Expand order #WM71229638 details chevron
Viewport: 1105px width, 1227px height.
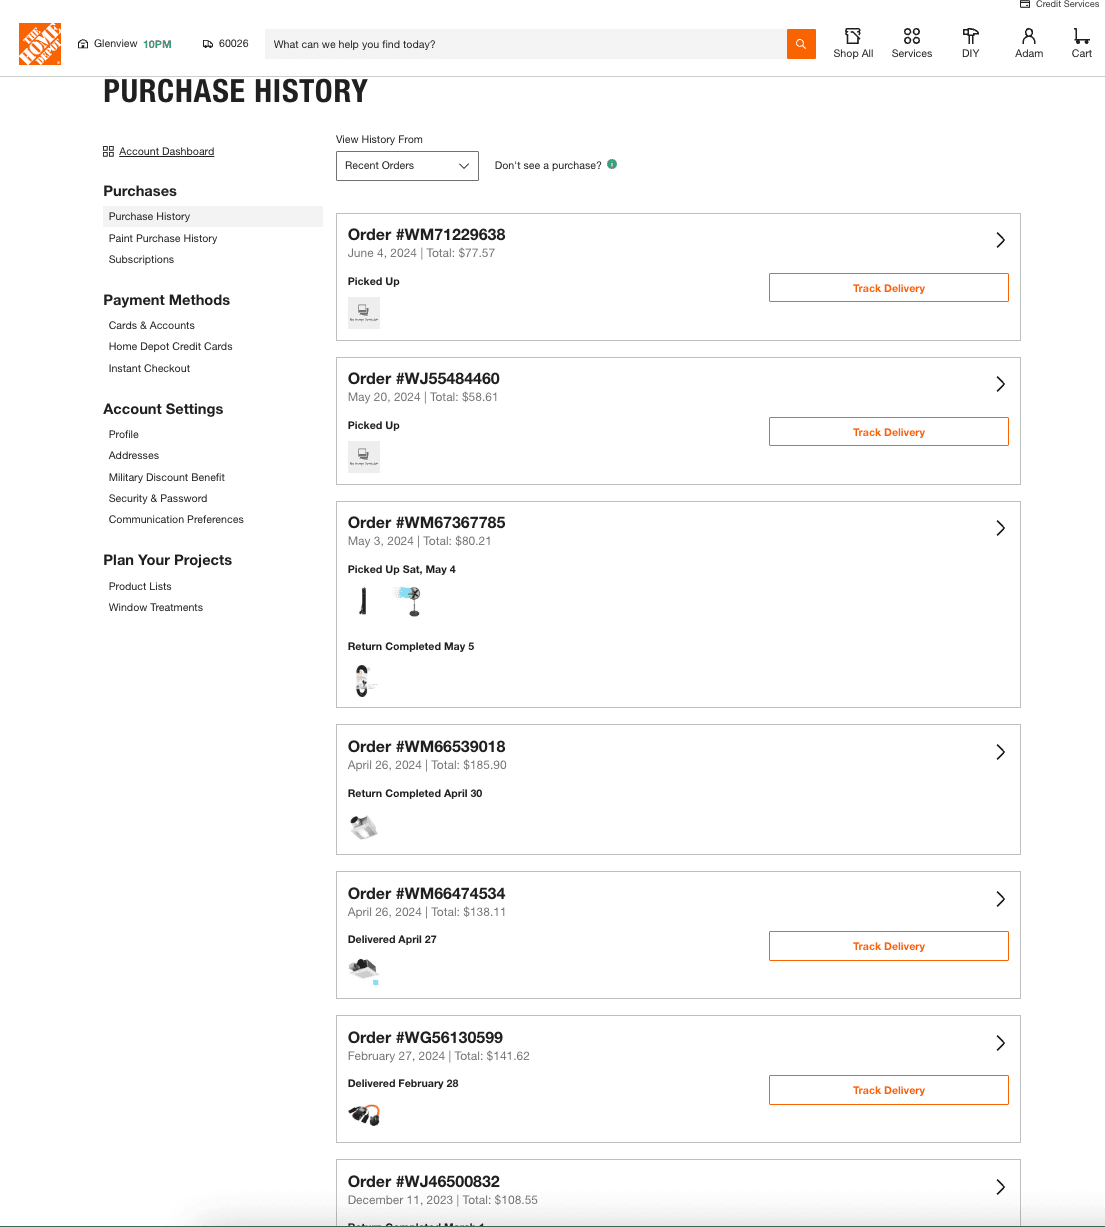point(1000,240)
